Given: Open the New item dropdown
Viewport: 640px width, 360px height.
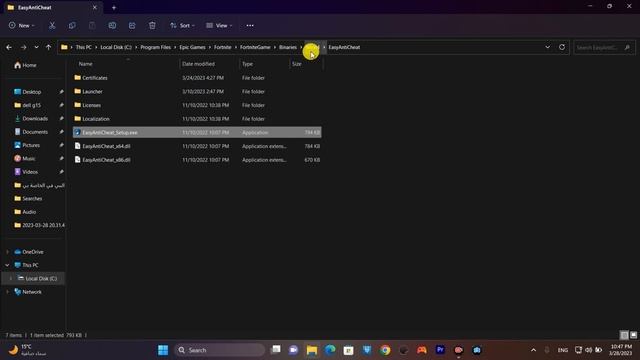Looking at the screenshot, I should point(22,25).
